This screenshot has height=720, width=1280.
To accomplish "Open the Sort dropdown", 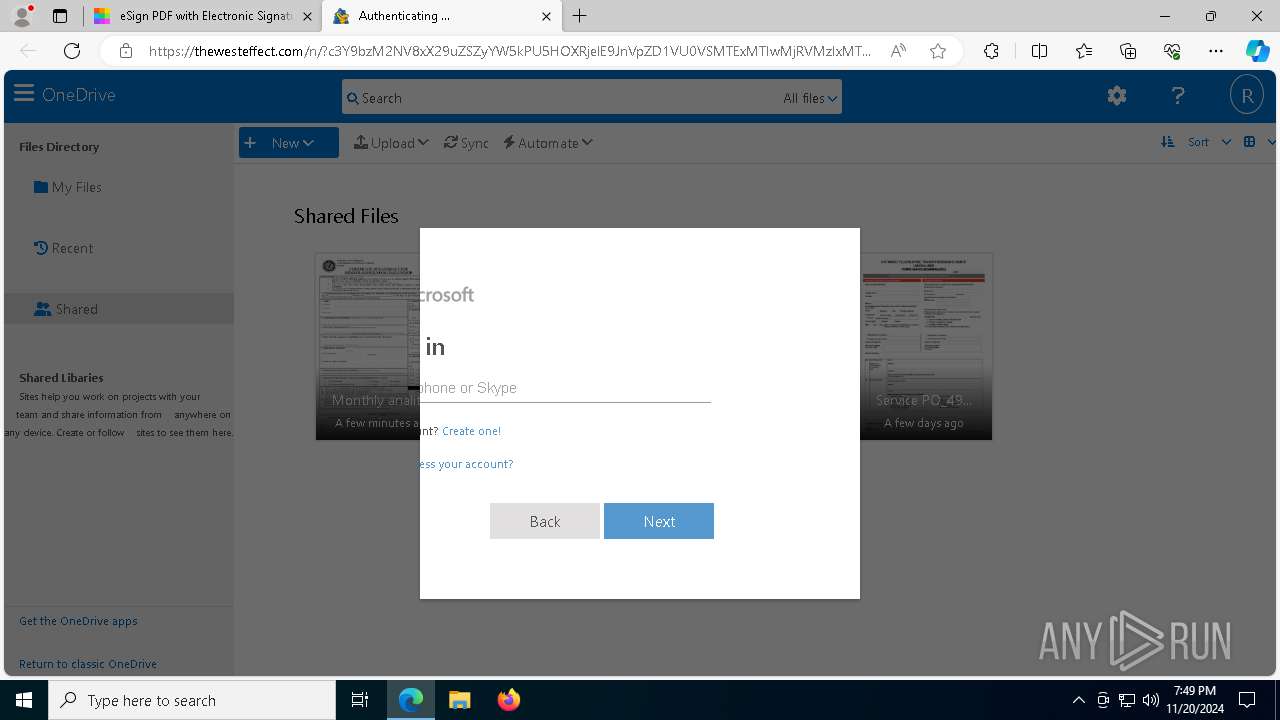I will coord(1209,142).
